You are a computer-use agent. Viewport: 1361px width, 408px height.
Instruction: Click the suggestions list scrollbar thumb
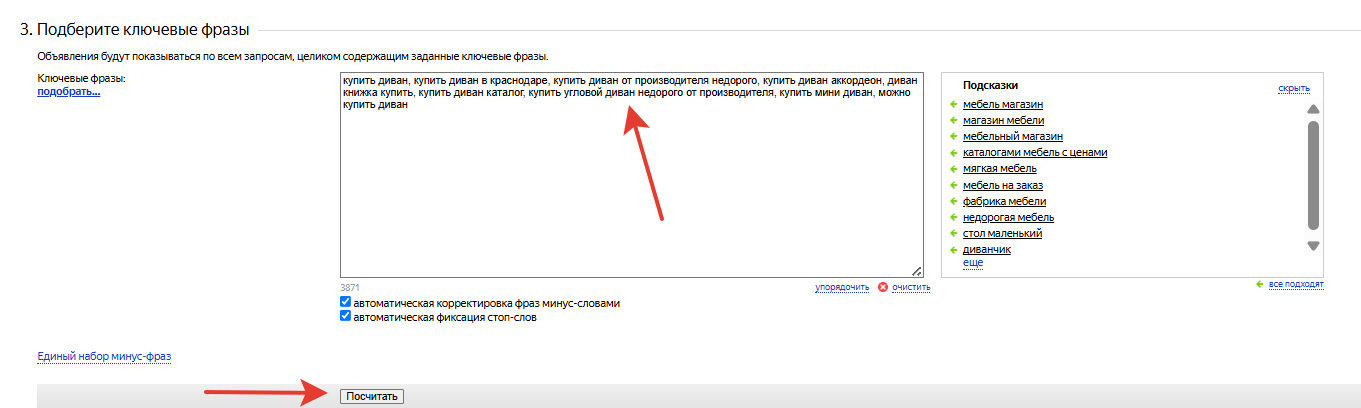[x=1314, y=176]
